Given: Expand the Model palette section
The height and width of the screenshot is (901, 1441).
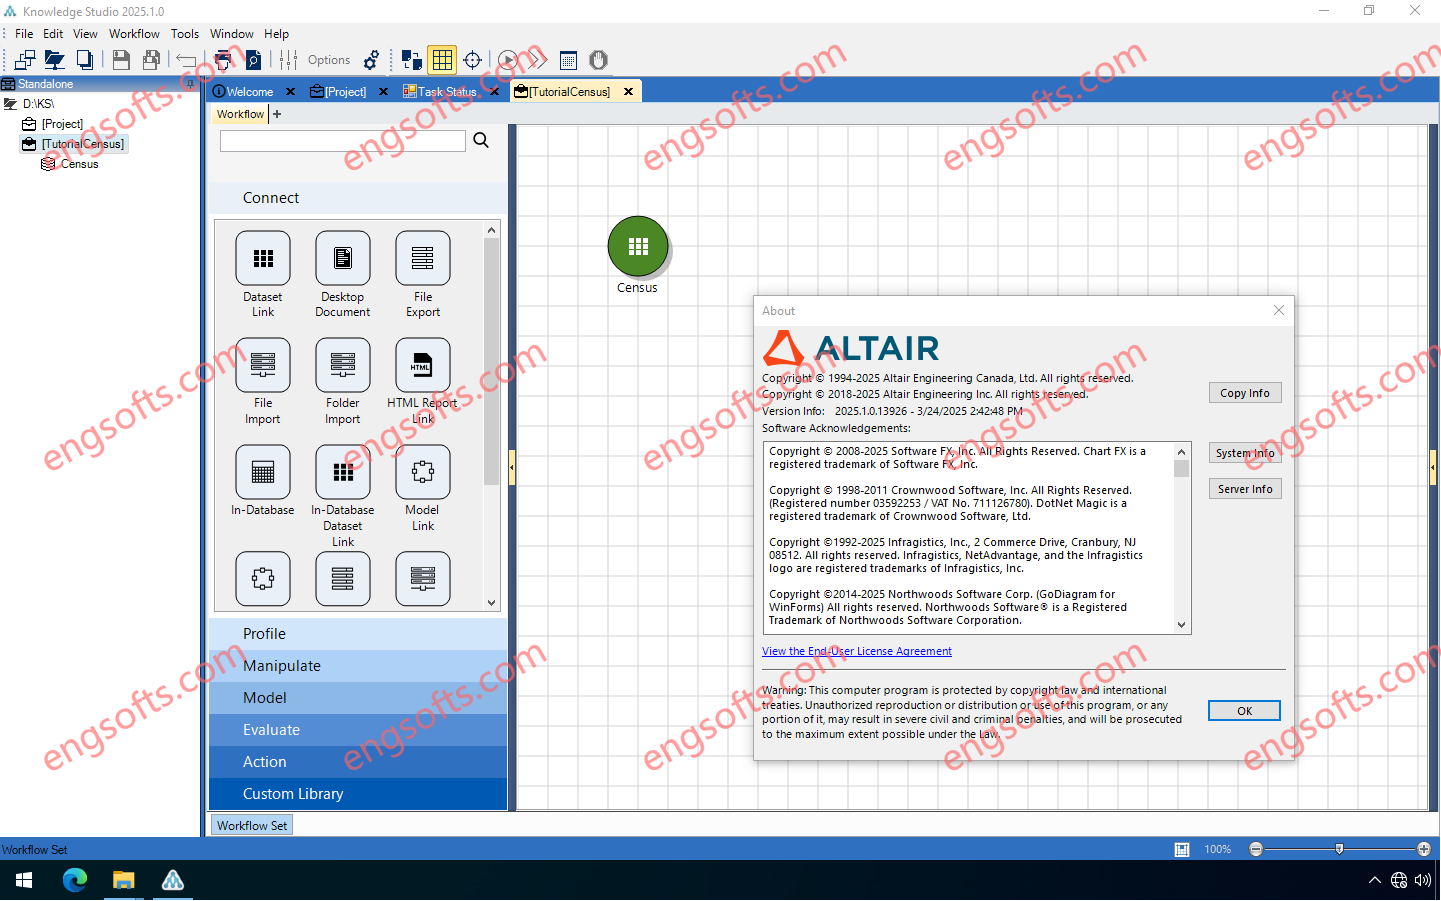Looking at the screenshot, I should pyautogui.click(x=358, y=698).
